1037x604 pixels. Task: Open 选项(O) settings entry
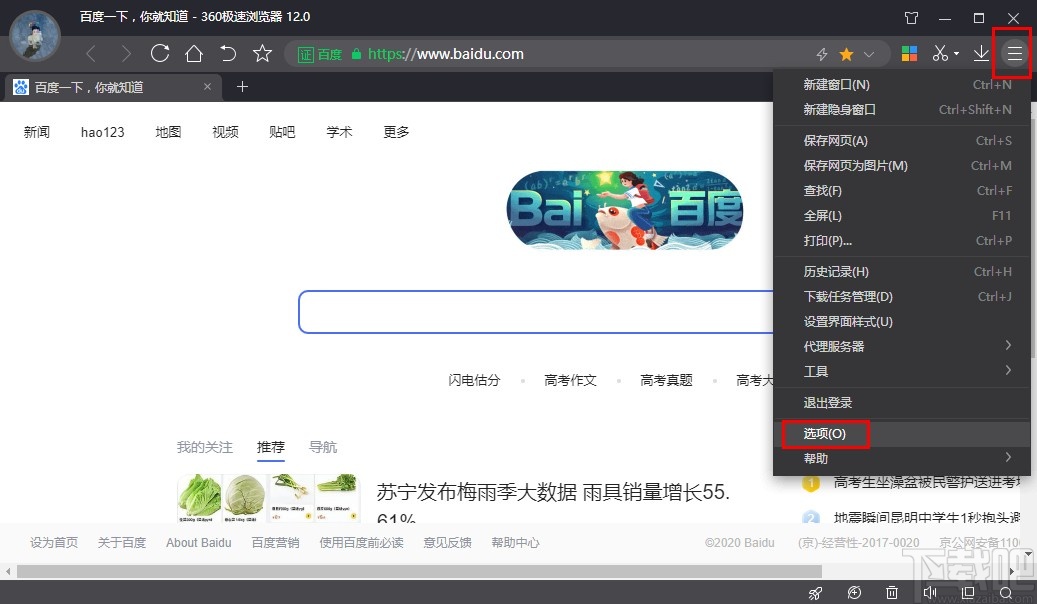pos(902,434)
